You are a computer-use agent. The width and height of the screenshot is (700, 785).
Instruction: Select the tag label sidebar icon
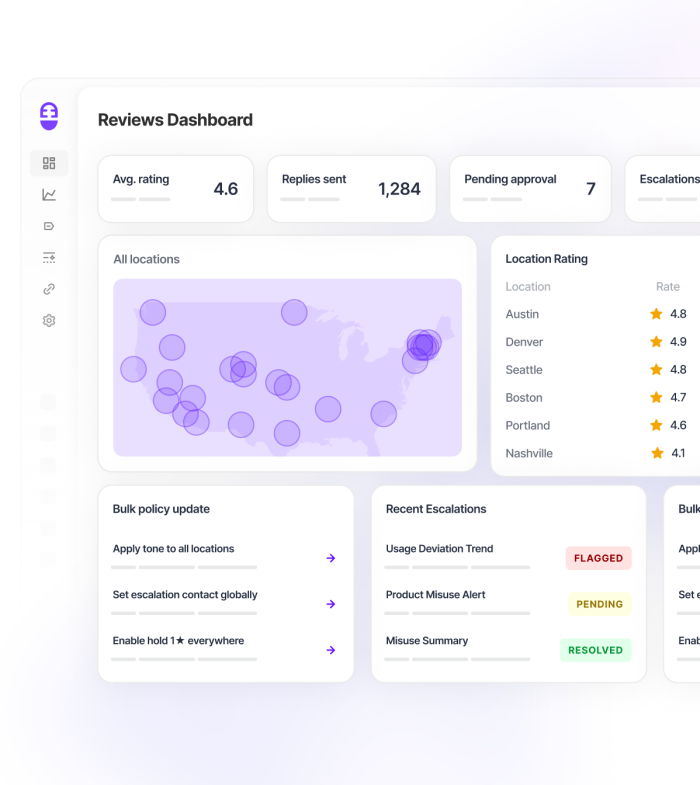(49, 226)
